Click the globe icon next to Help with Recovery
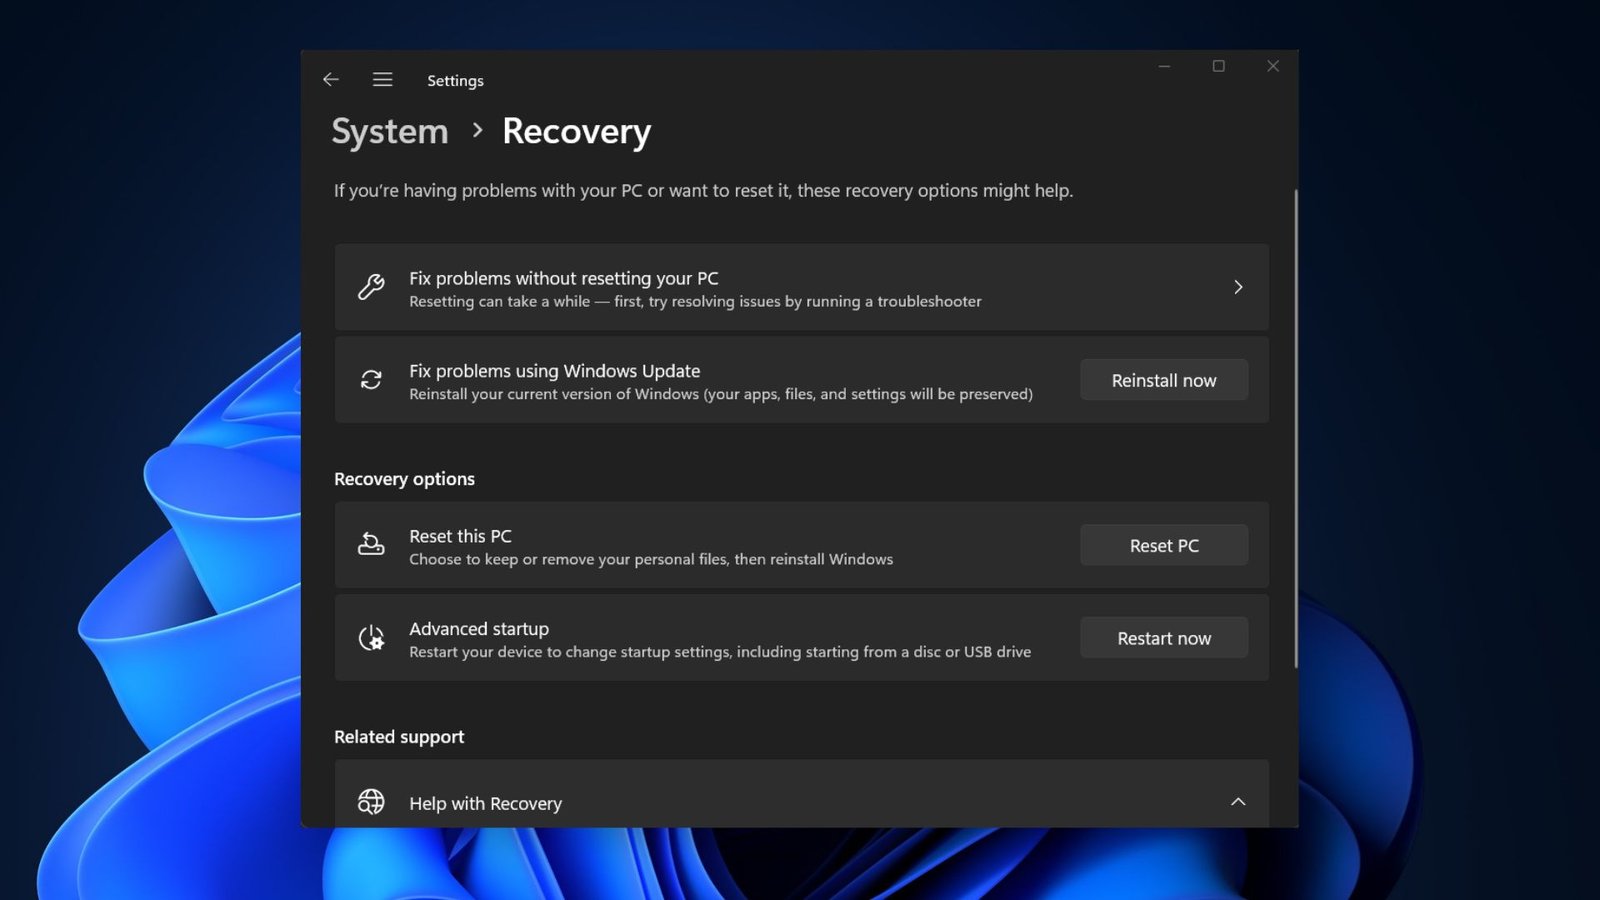 (x=371, y=802)
